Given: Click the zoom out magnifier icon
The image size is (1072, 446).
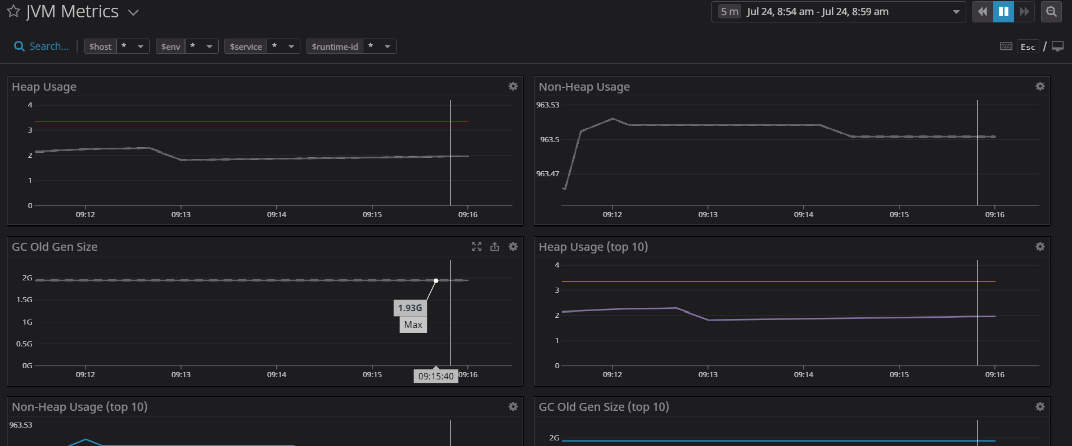Looking at the screenshot, I should tap(1051, 12).
